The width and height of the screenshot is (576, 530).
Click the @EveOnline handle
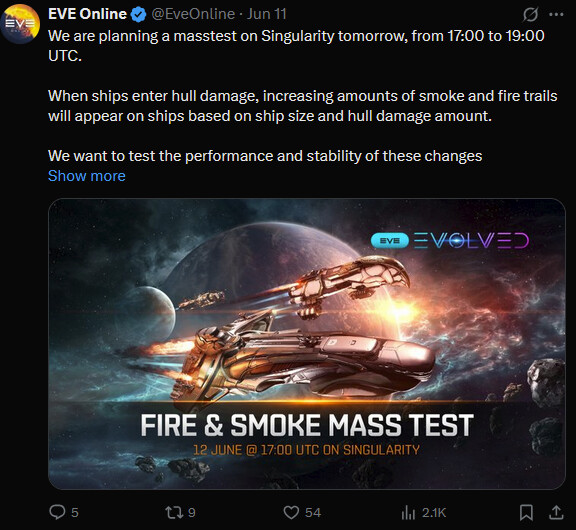tap(193, 14)
